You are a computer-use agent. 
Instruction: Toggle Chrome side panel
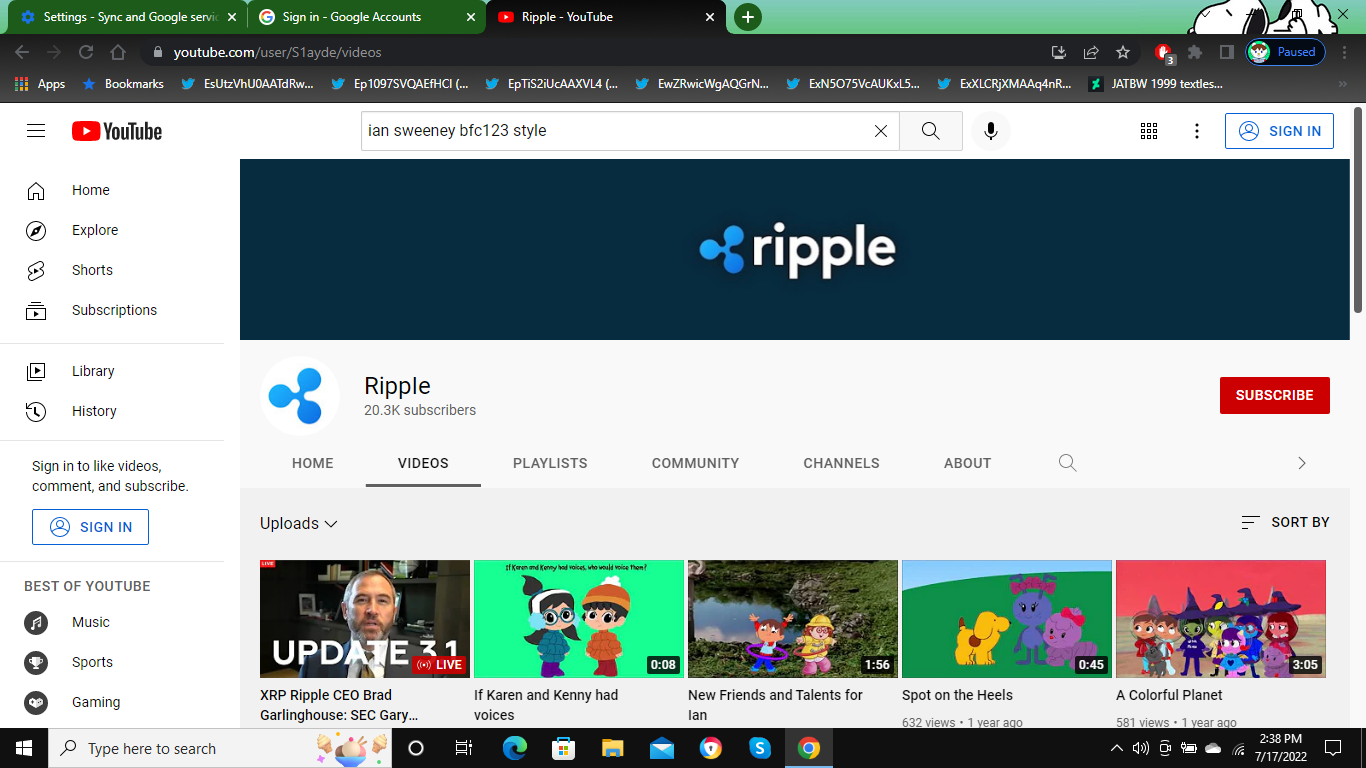[x=1226, y=52]
